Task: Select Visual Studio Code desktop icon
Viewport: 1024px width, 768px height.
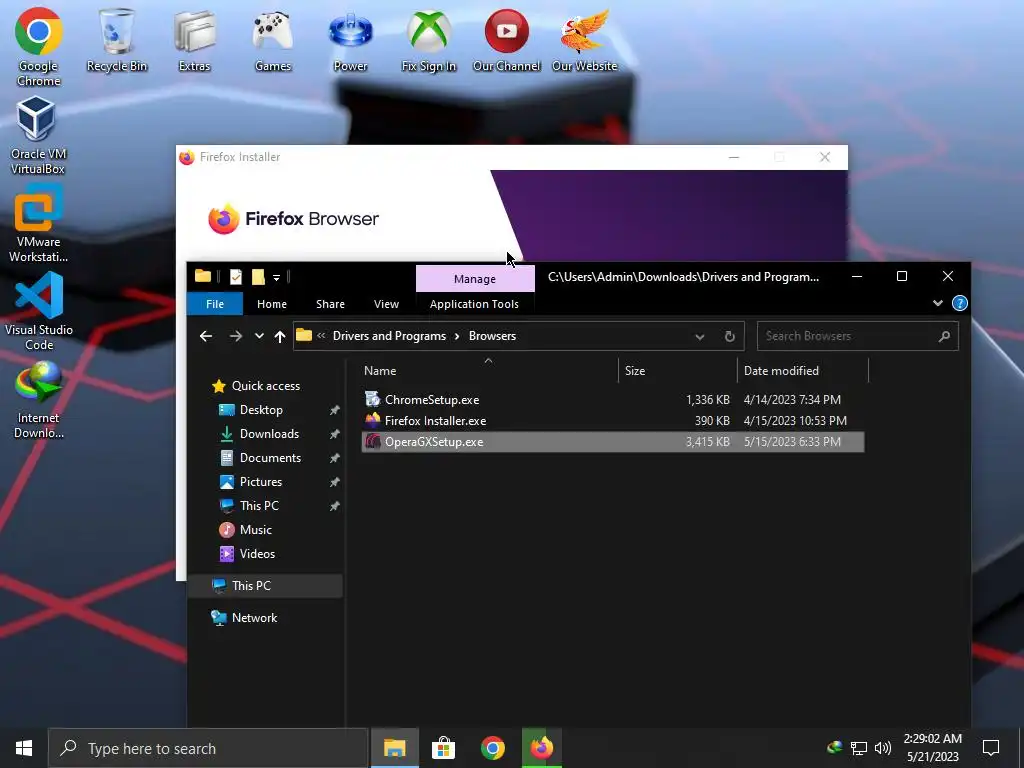Action: point(39,312)
